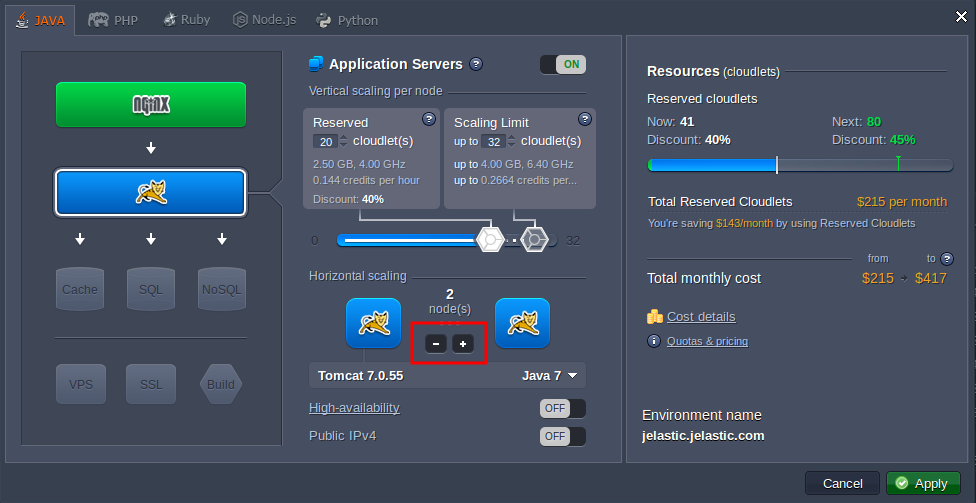
Task: Click the Quotas info icon
Action: point(654,341)
